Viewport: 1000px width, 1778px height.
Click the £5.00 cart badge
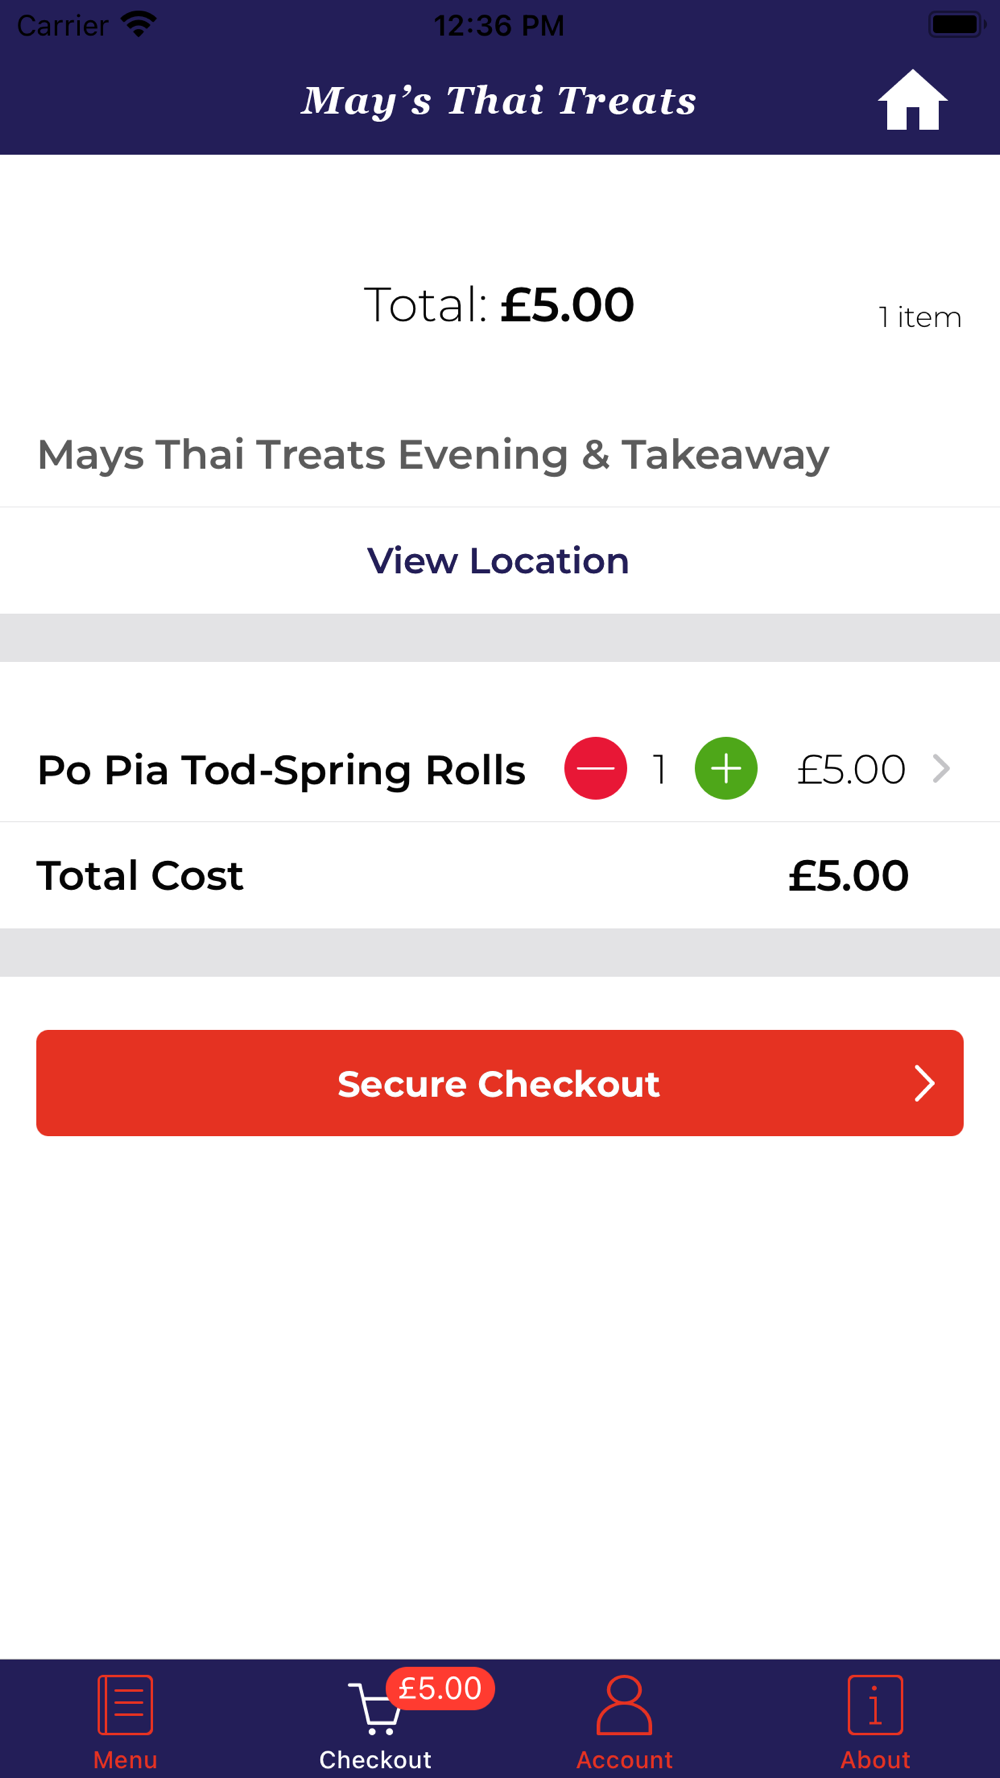coord(440,1688)
